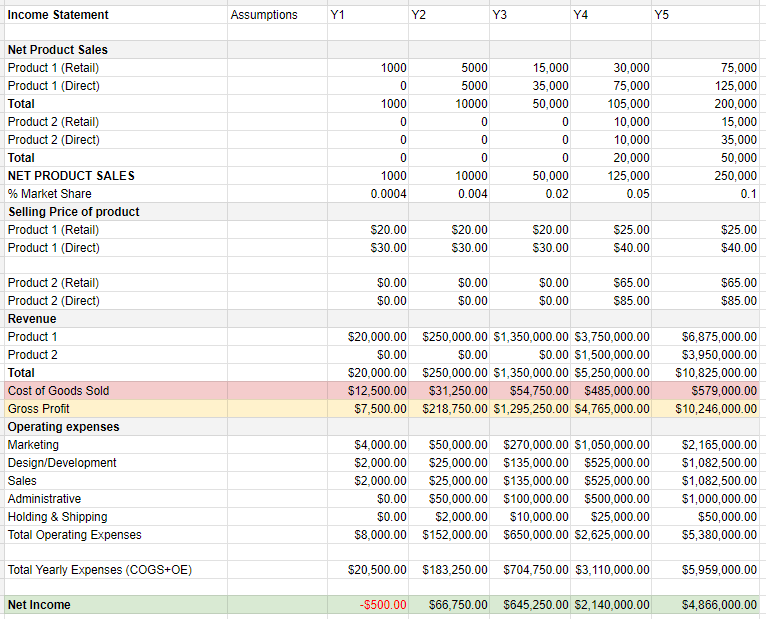Select the $10,246,000.00 gross profit cell
The image size is (766, 619).
(705, 409)
